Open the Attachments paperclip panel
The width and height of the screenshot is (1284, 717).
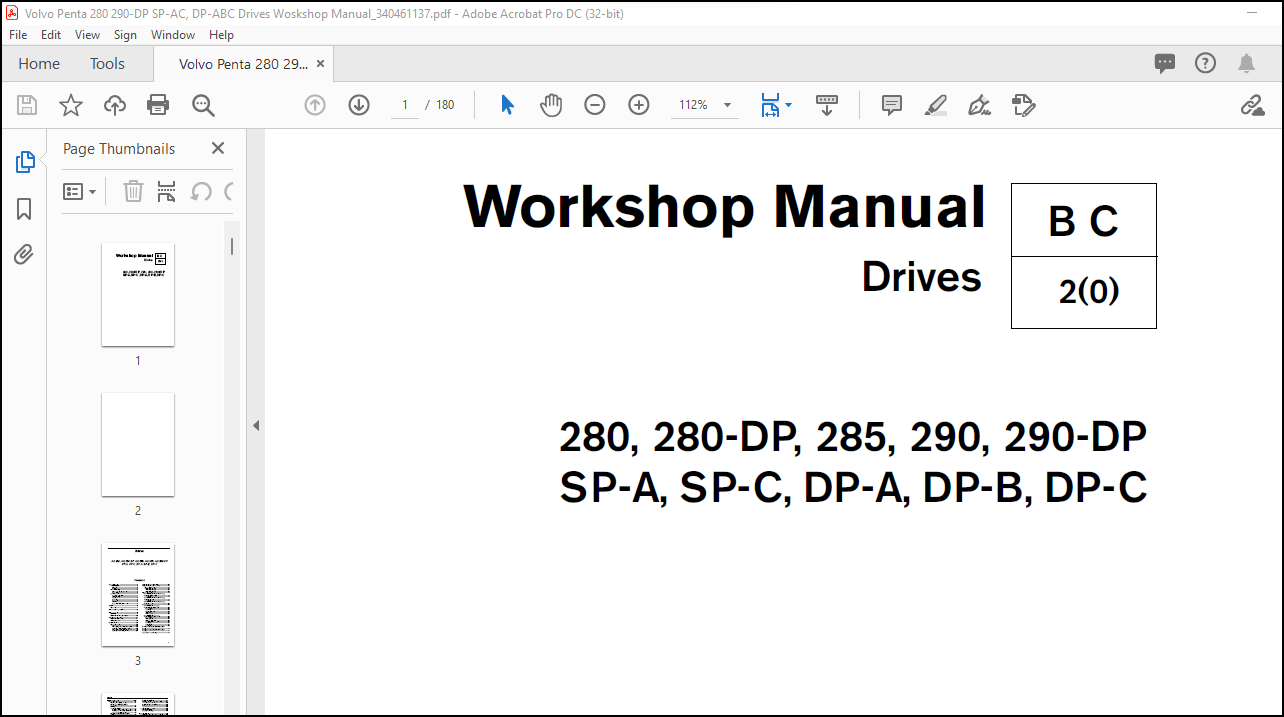pos(24,255)
